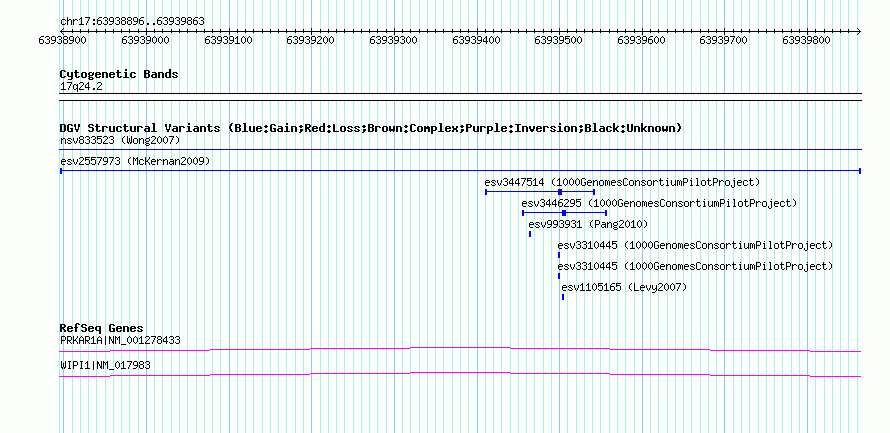Click ruler position 63939300
The height and width of the screenshot is (433, 890).
(x=393, y=40)
